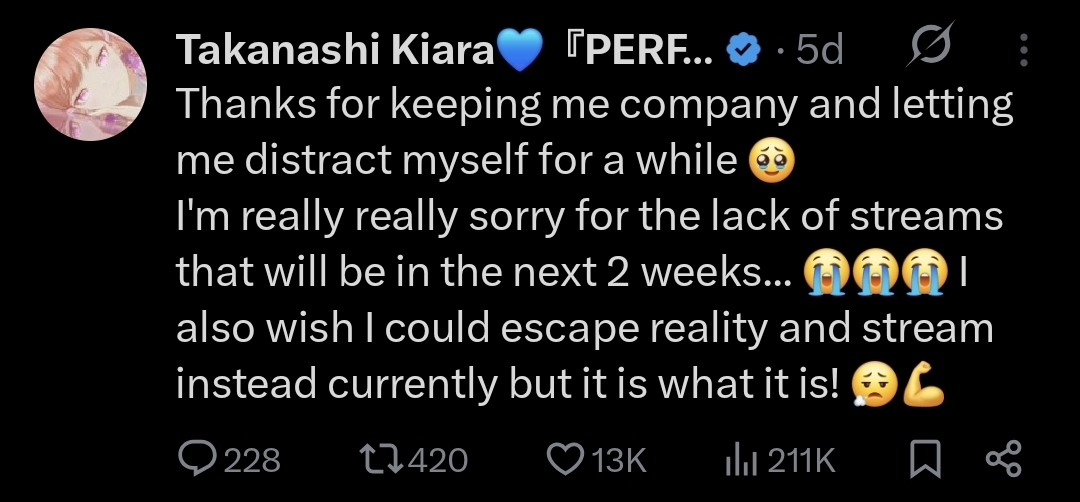The height and width of the screenshot is (502, 1080).
Task: Click the blue heart emoji in the name
Action: click(518, 50)
